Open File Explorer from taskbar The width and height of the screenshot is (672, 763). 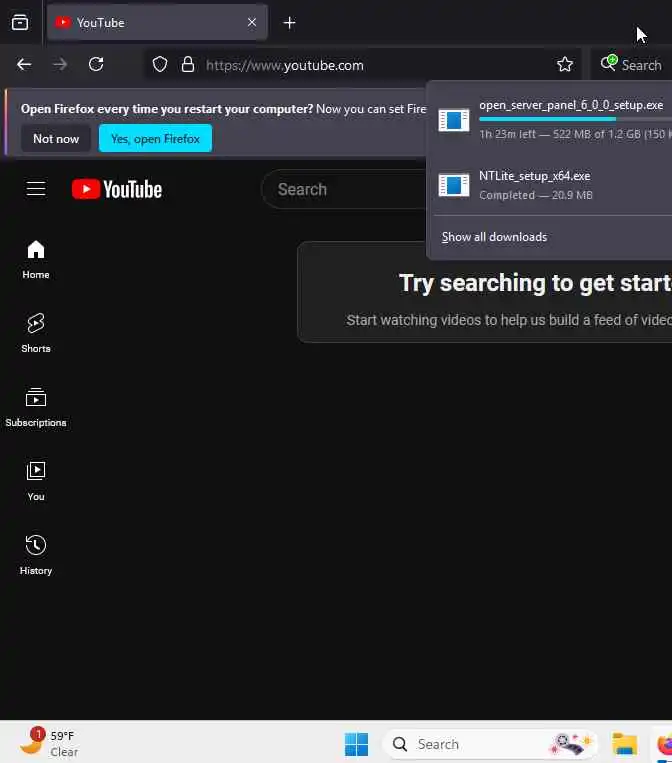click(624, 744)
